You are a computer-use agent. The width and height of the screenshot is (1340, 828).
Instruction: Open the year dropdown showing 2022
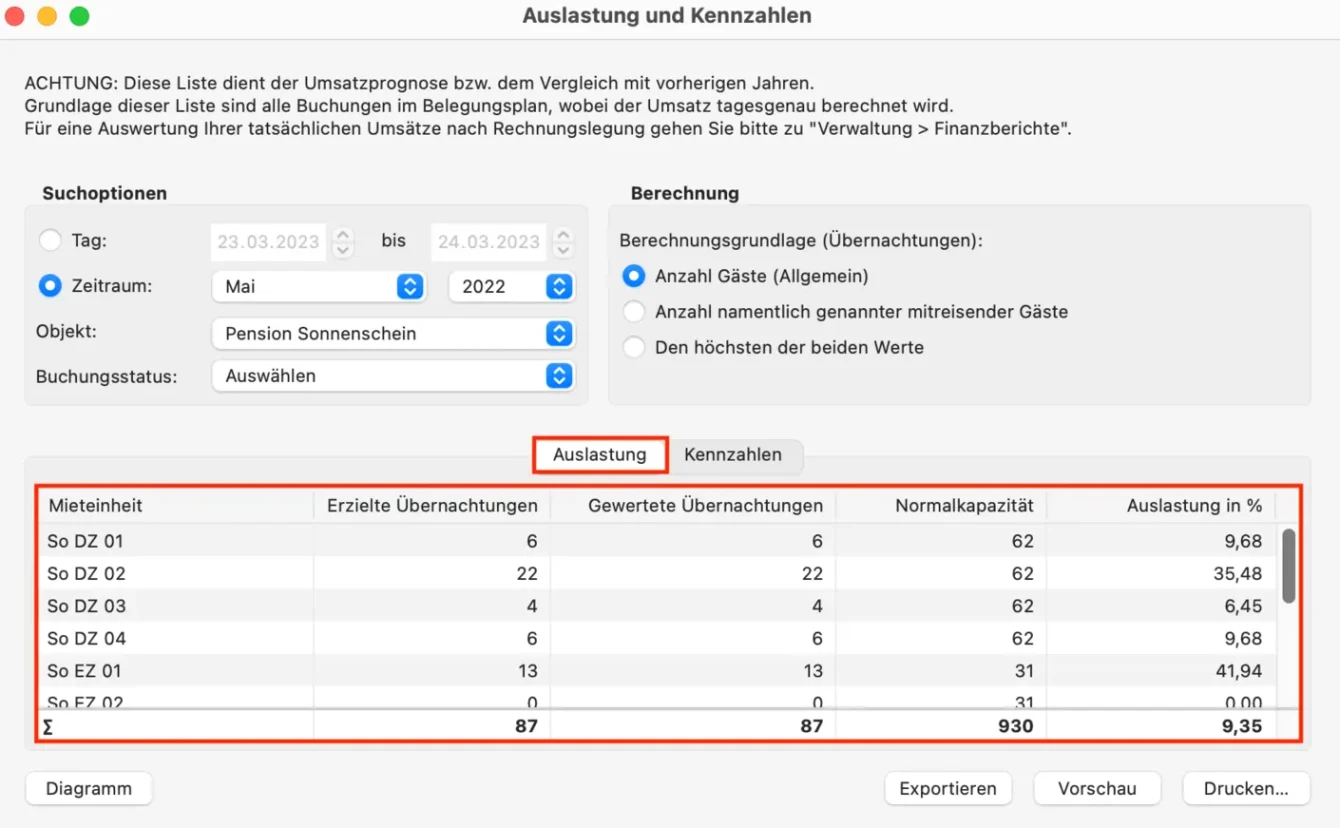tap(511, 286)
